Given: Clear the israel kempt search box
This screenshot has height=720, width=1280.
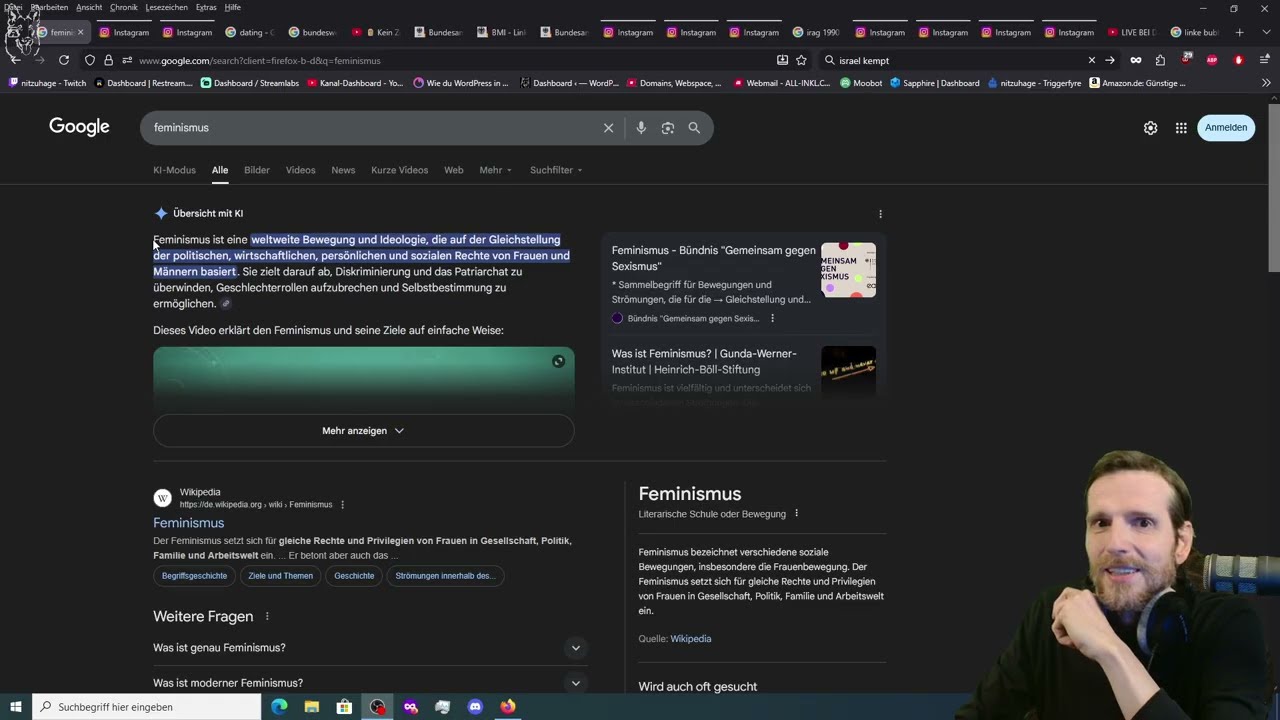Looking at the screenshot, I should 1091,60.
